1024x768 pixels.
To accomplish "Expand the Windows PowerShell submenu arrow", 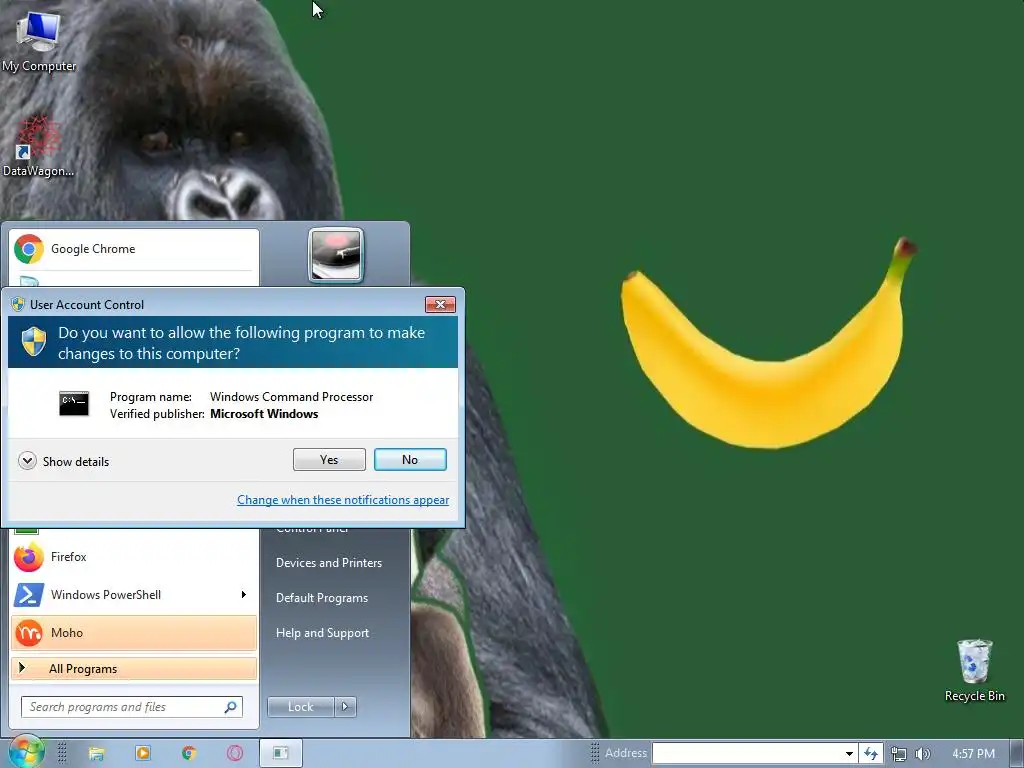I will coord(244,594).
